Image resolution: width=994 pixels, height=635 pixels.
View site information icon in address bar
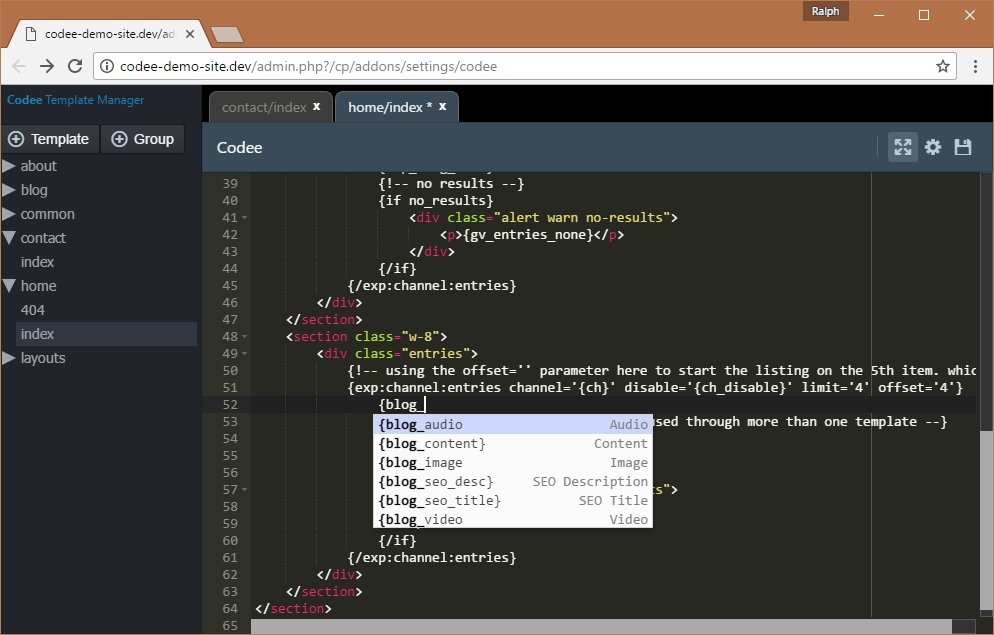click(x=107, y=66)
